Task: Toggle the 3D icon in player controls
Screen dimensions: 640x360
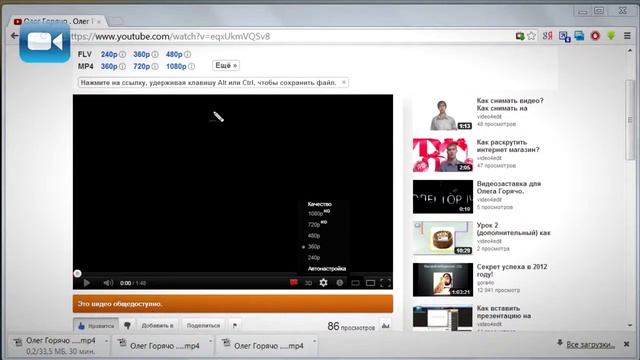Action: click(x=308, y=283)
